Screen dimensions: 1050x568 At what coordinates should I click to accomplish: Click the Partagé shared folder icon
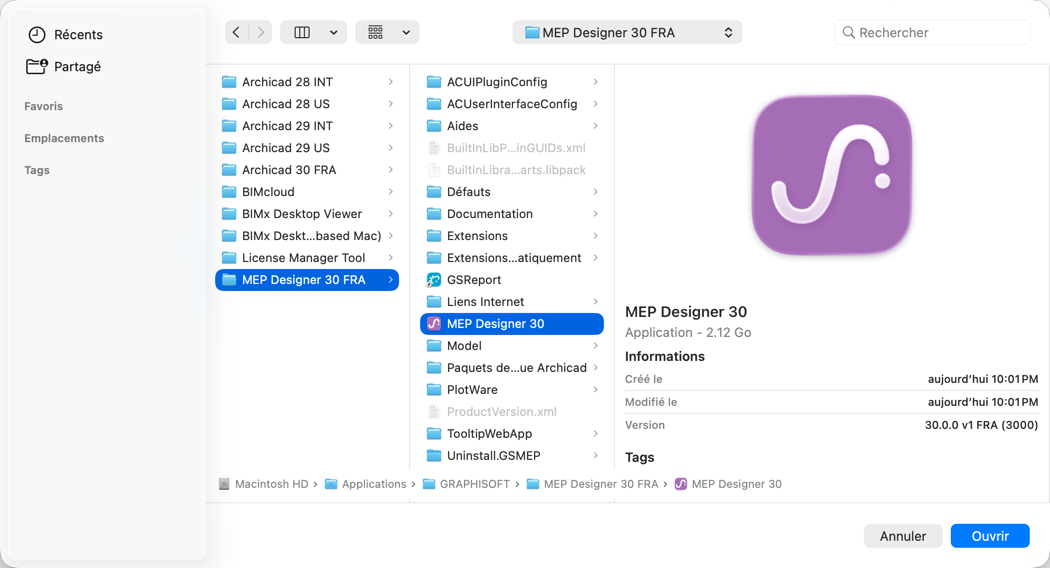tap(37, 66)
